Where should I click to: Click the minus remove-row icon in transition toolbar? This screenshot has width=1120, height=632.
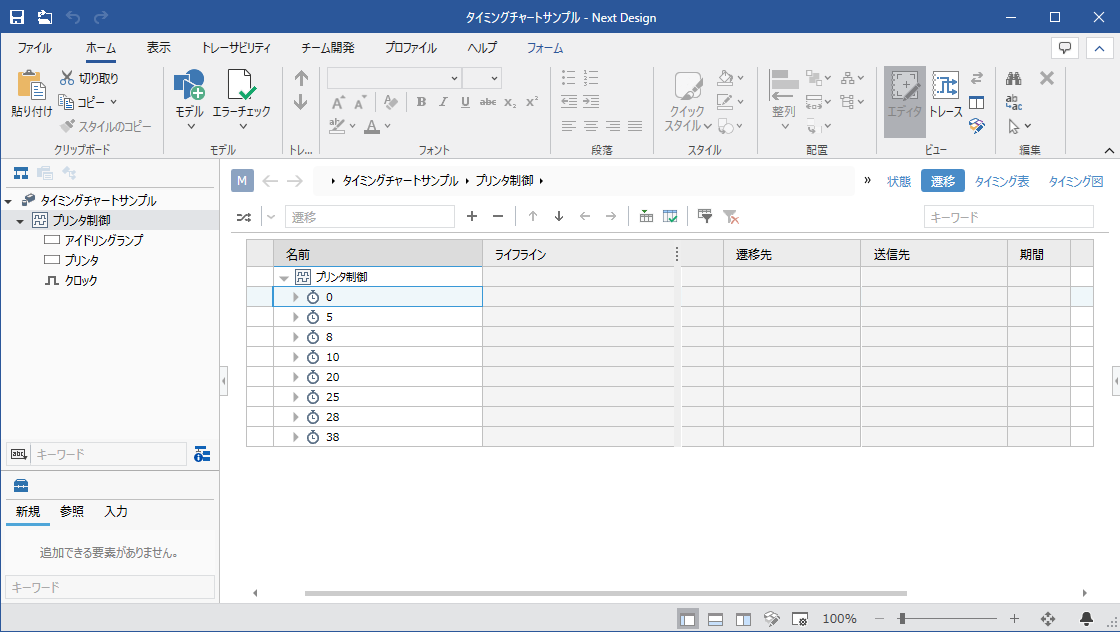pyautogui.click(x=498, y=216)
